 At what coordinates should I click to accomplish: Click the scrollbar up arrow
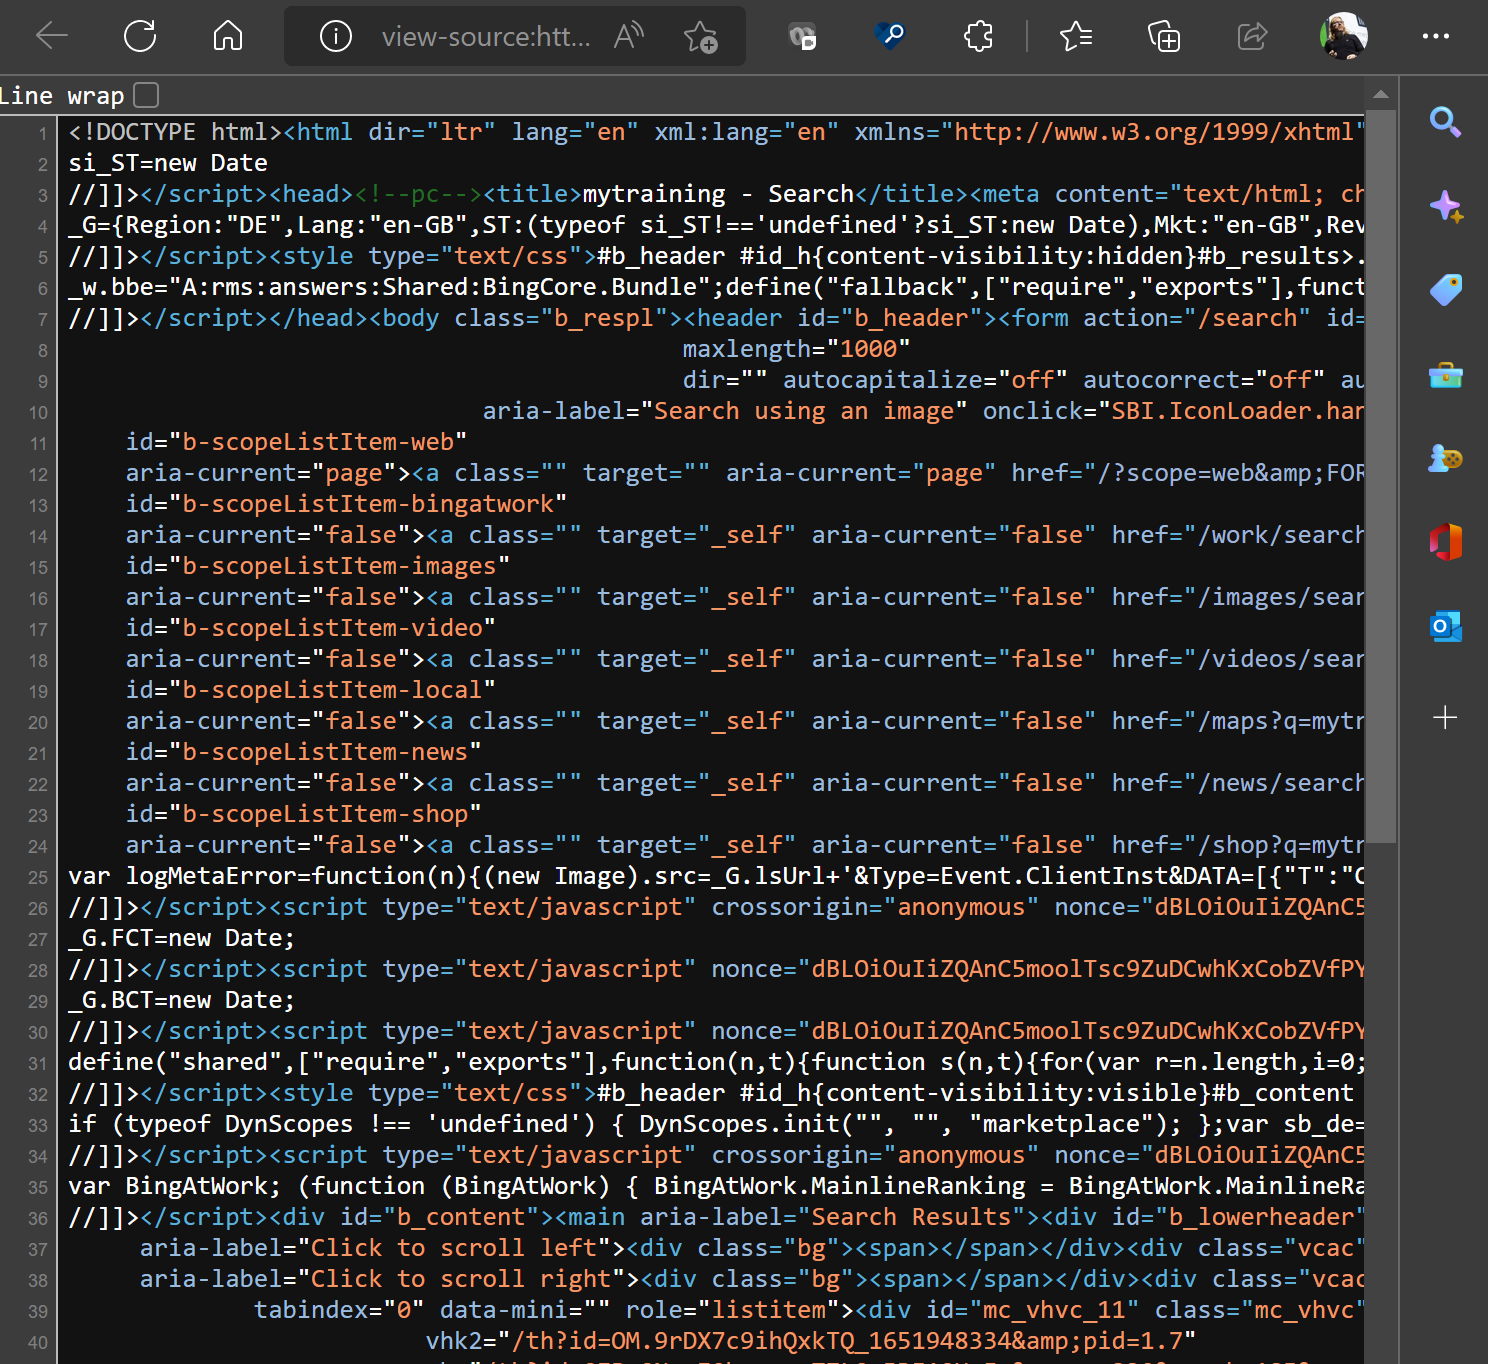pos(1380,95)
